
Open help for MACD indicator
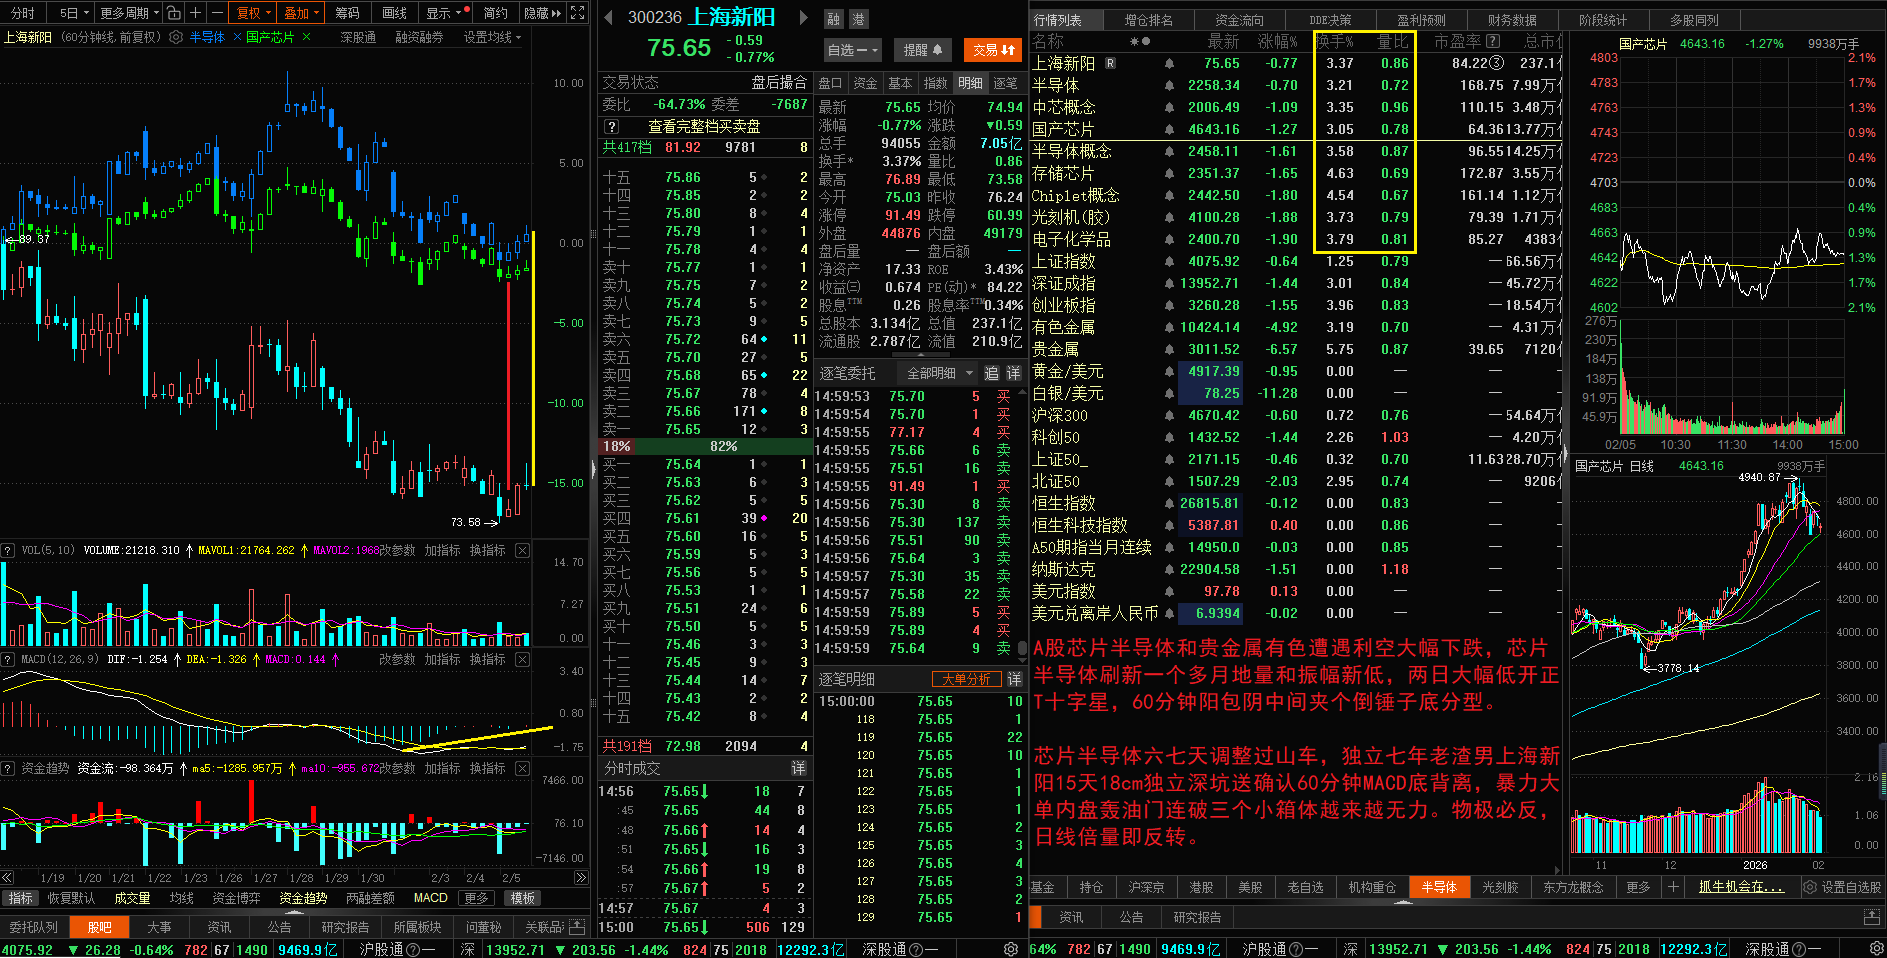click(8, 659)
